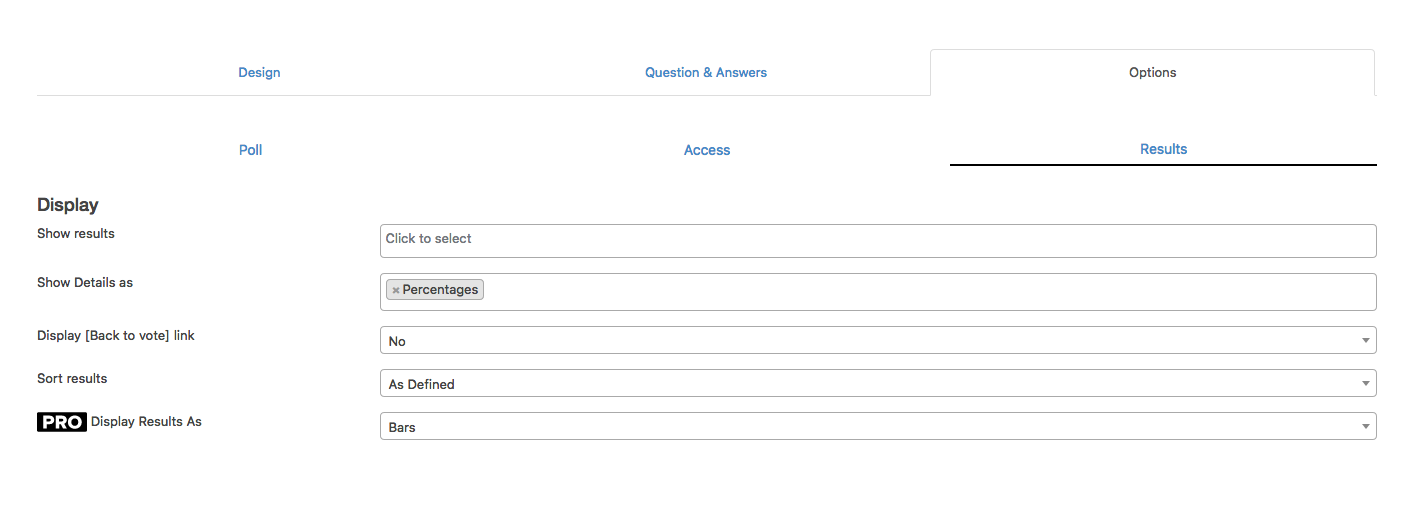
Task: Click the 'Display [Back to vote] link' label
Action: pyautogui.click(x=116, y=336)
